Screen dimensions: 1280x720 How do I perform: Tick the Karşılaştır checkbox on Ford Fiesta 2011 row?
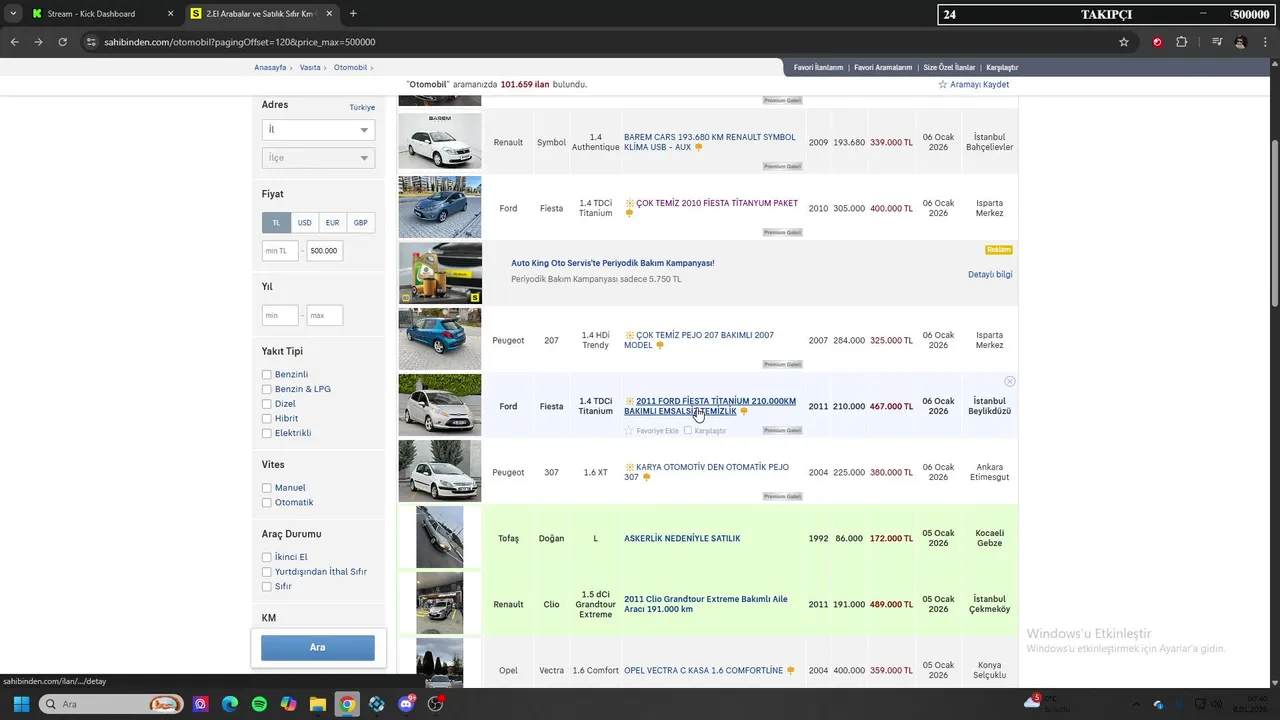tap(688, 431)
